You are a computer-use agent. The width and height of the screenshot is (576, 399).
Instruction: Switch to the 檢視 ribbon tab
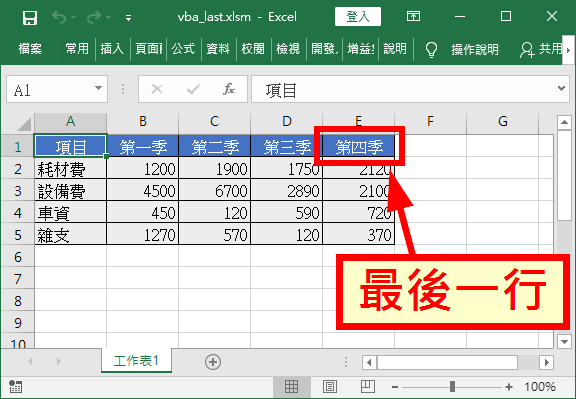tap(288, 48)
